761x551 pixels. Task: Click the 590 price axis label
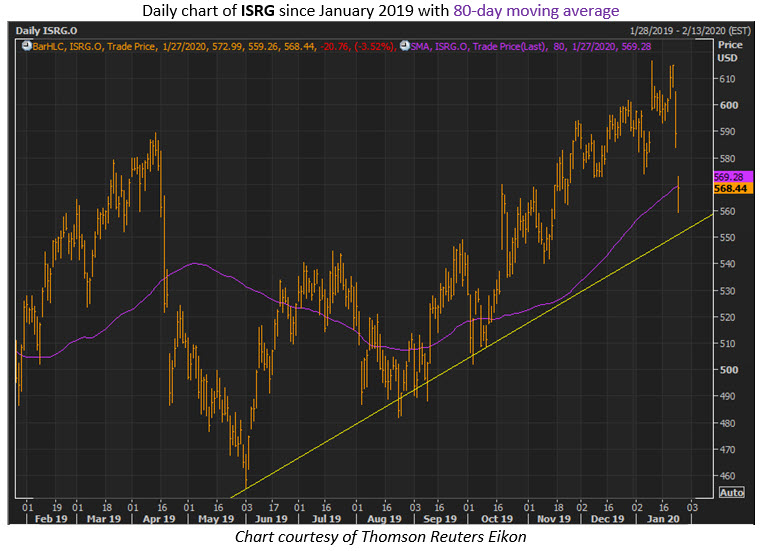coord(728,132)
